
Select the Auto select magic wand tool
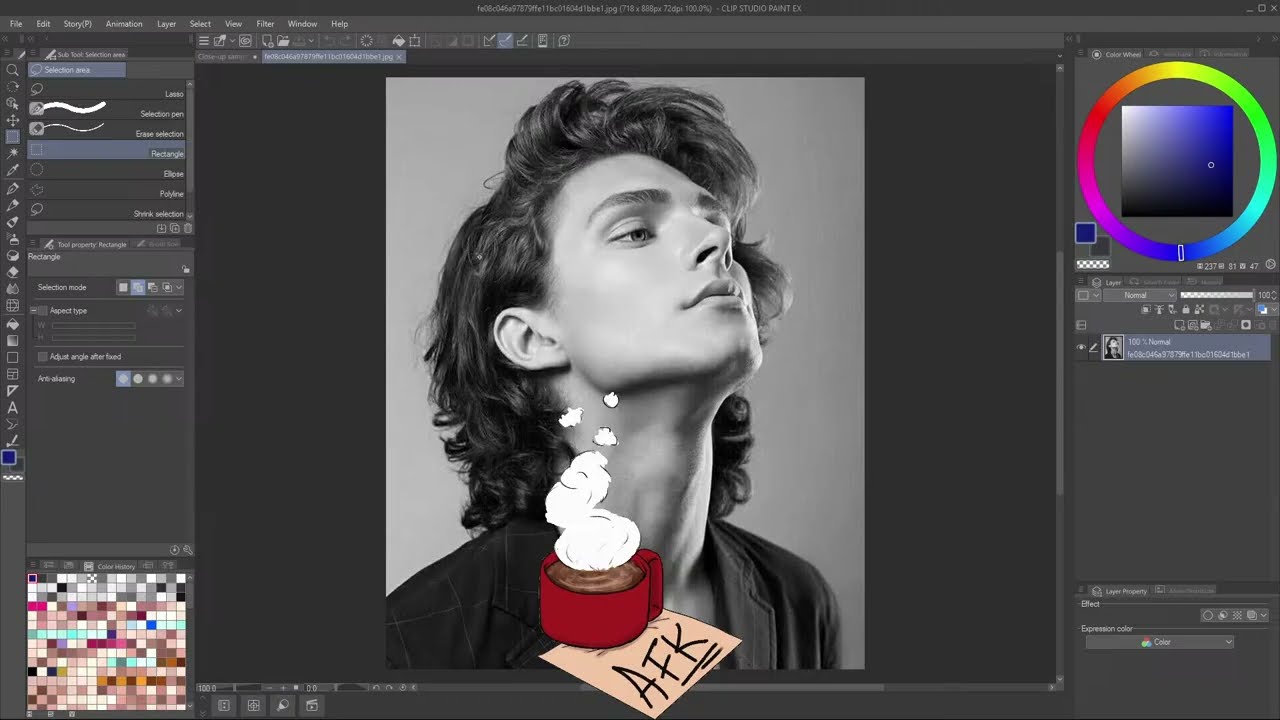[13, 153]
